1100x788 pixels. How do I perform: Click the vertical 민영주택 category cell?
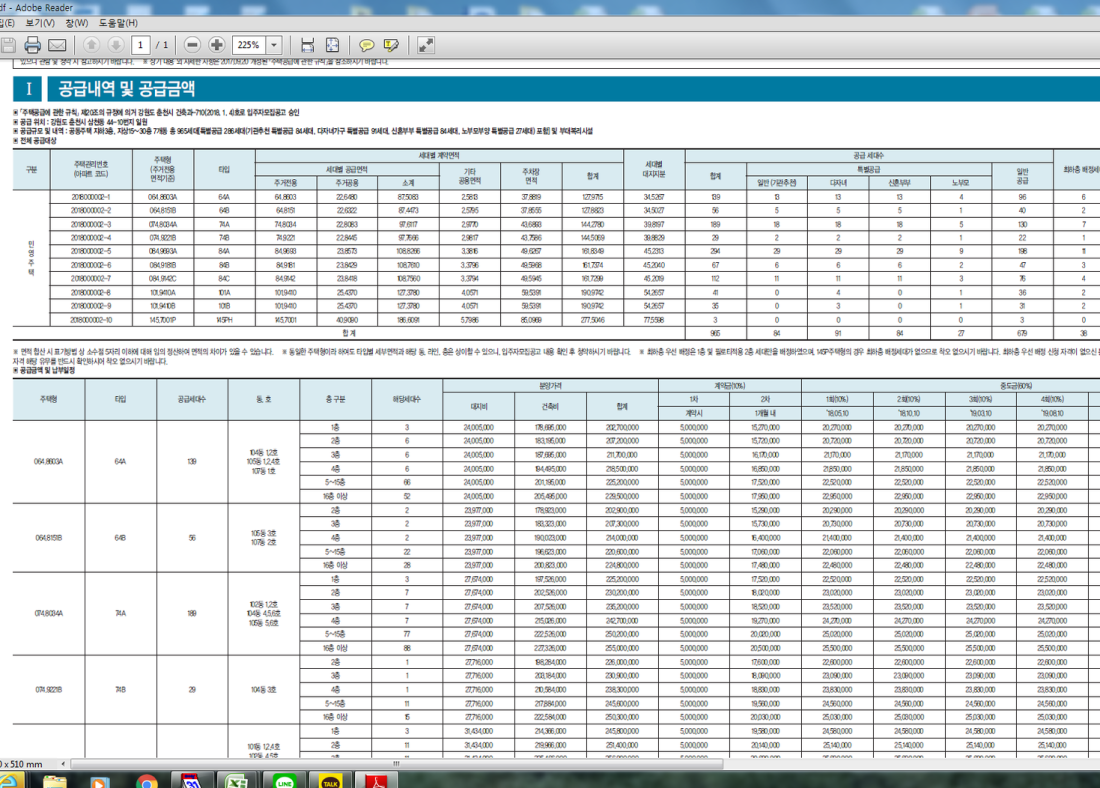click(32, 258)
